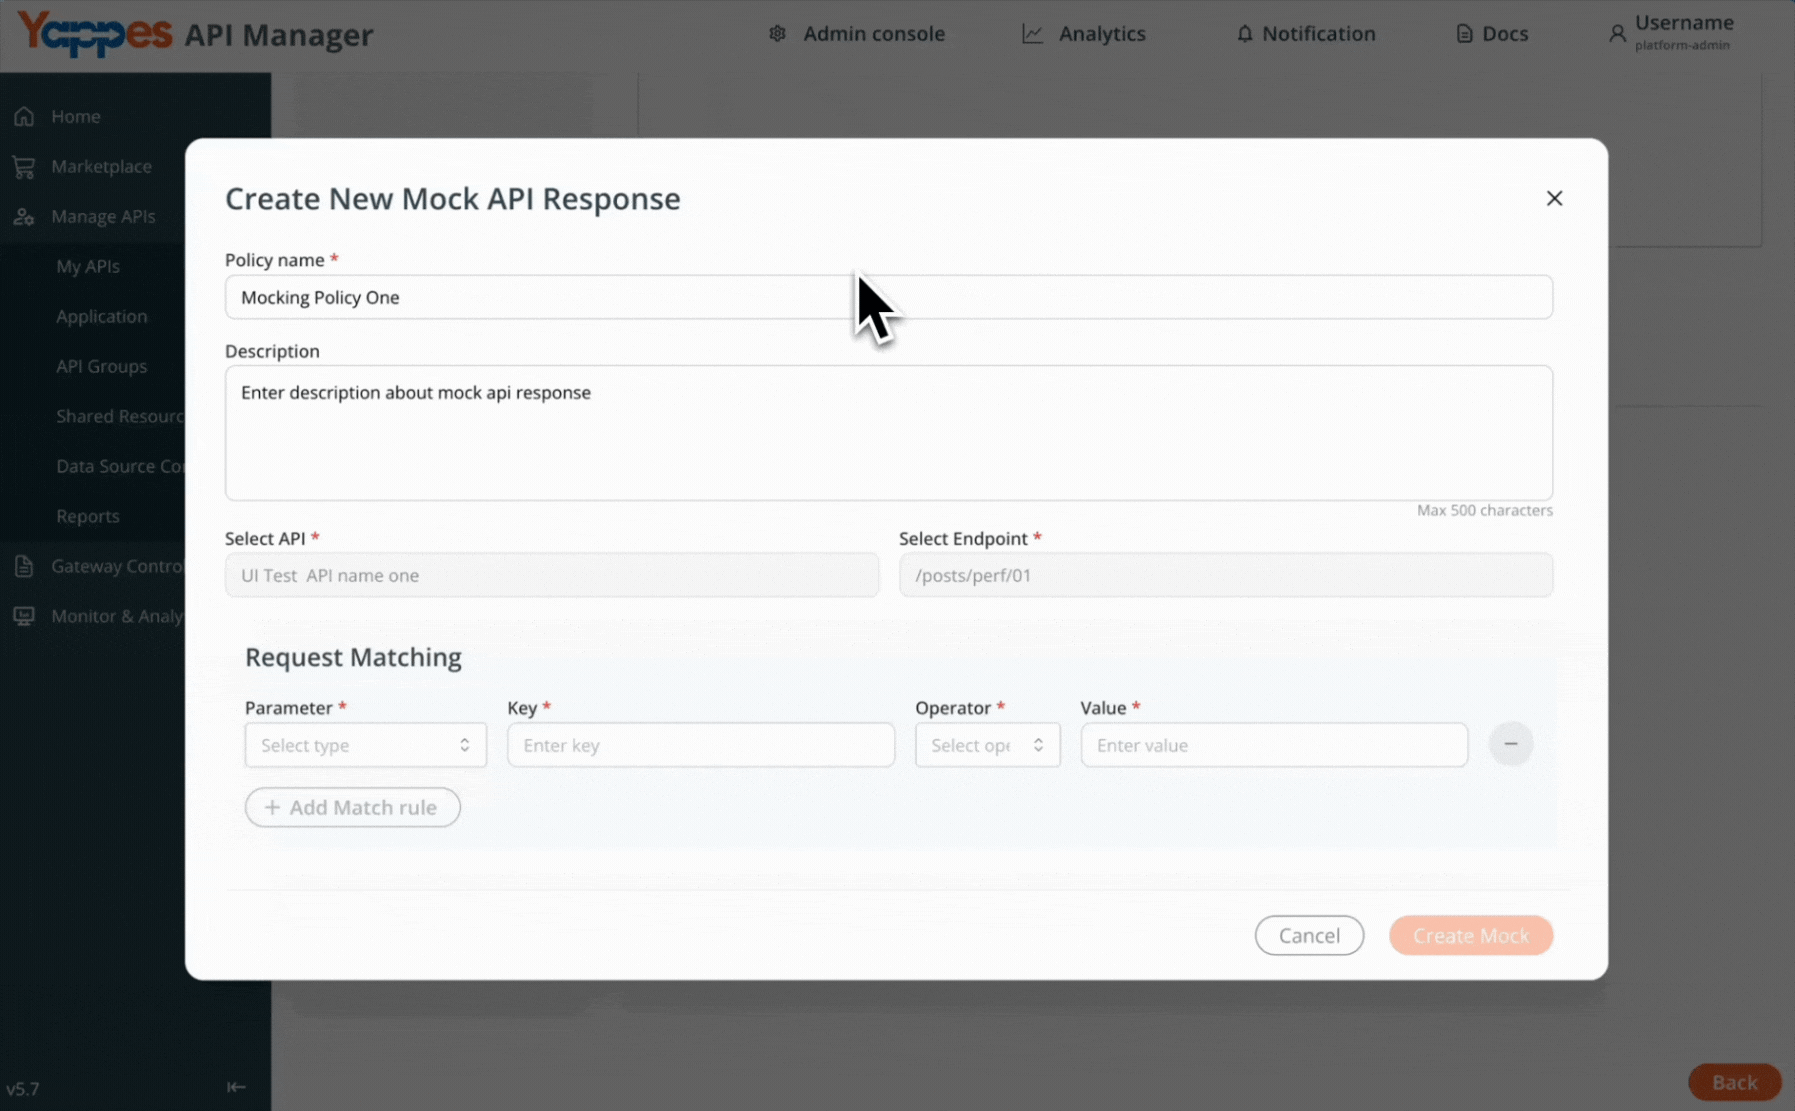Click the Enter key input field
Image resolution: width=1795 pixels, height=1111 pixels.
click(x=701, y=745)
